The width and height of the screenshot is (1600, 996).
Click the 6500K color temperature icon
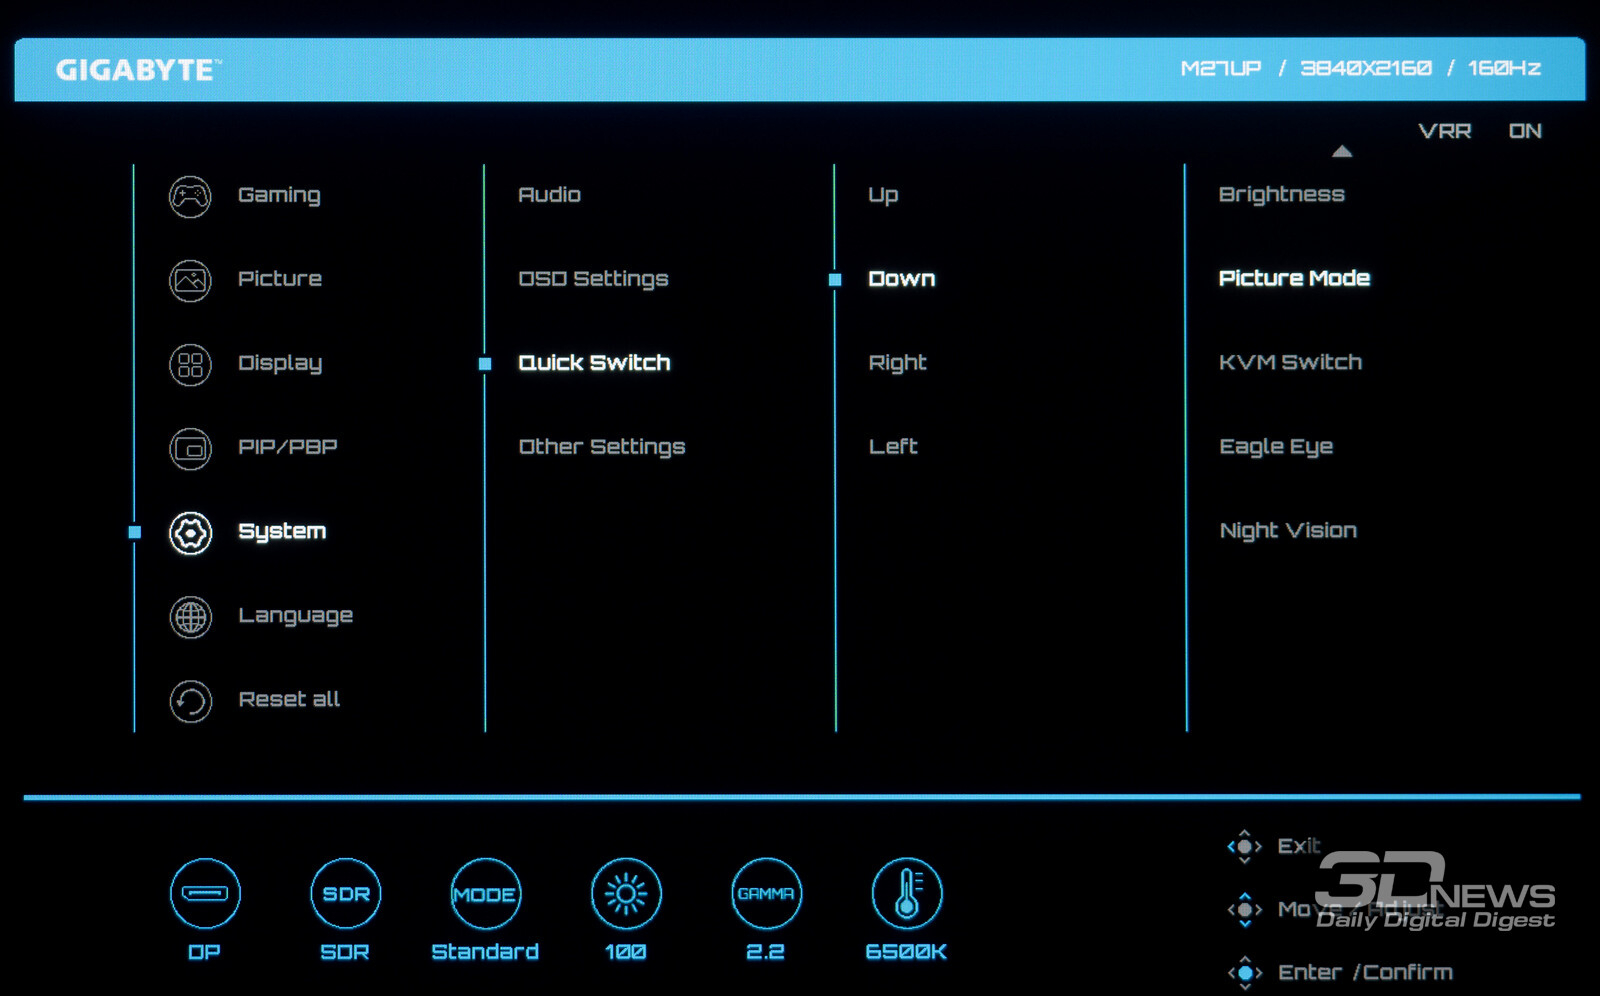(x=906, y=893)
